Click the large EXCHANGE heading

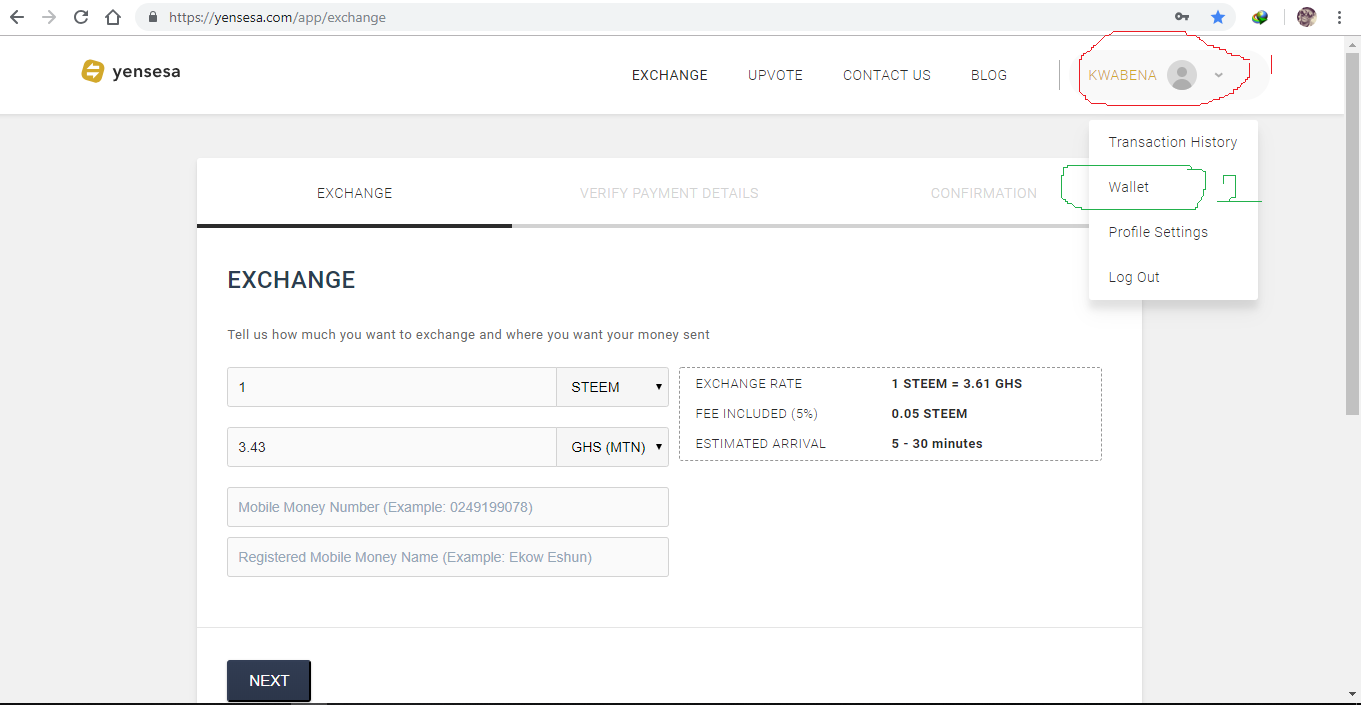[x=291, y=280]
